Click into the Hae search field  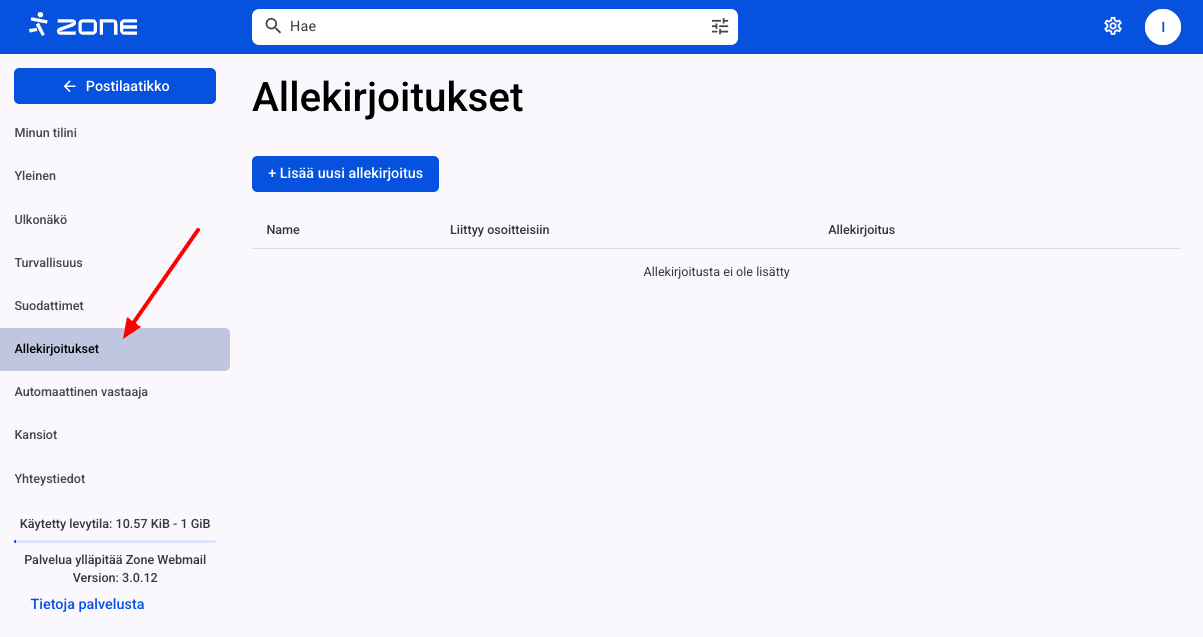coord(490,26)
